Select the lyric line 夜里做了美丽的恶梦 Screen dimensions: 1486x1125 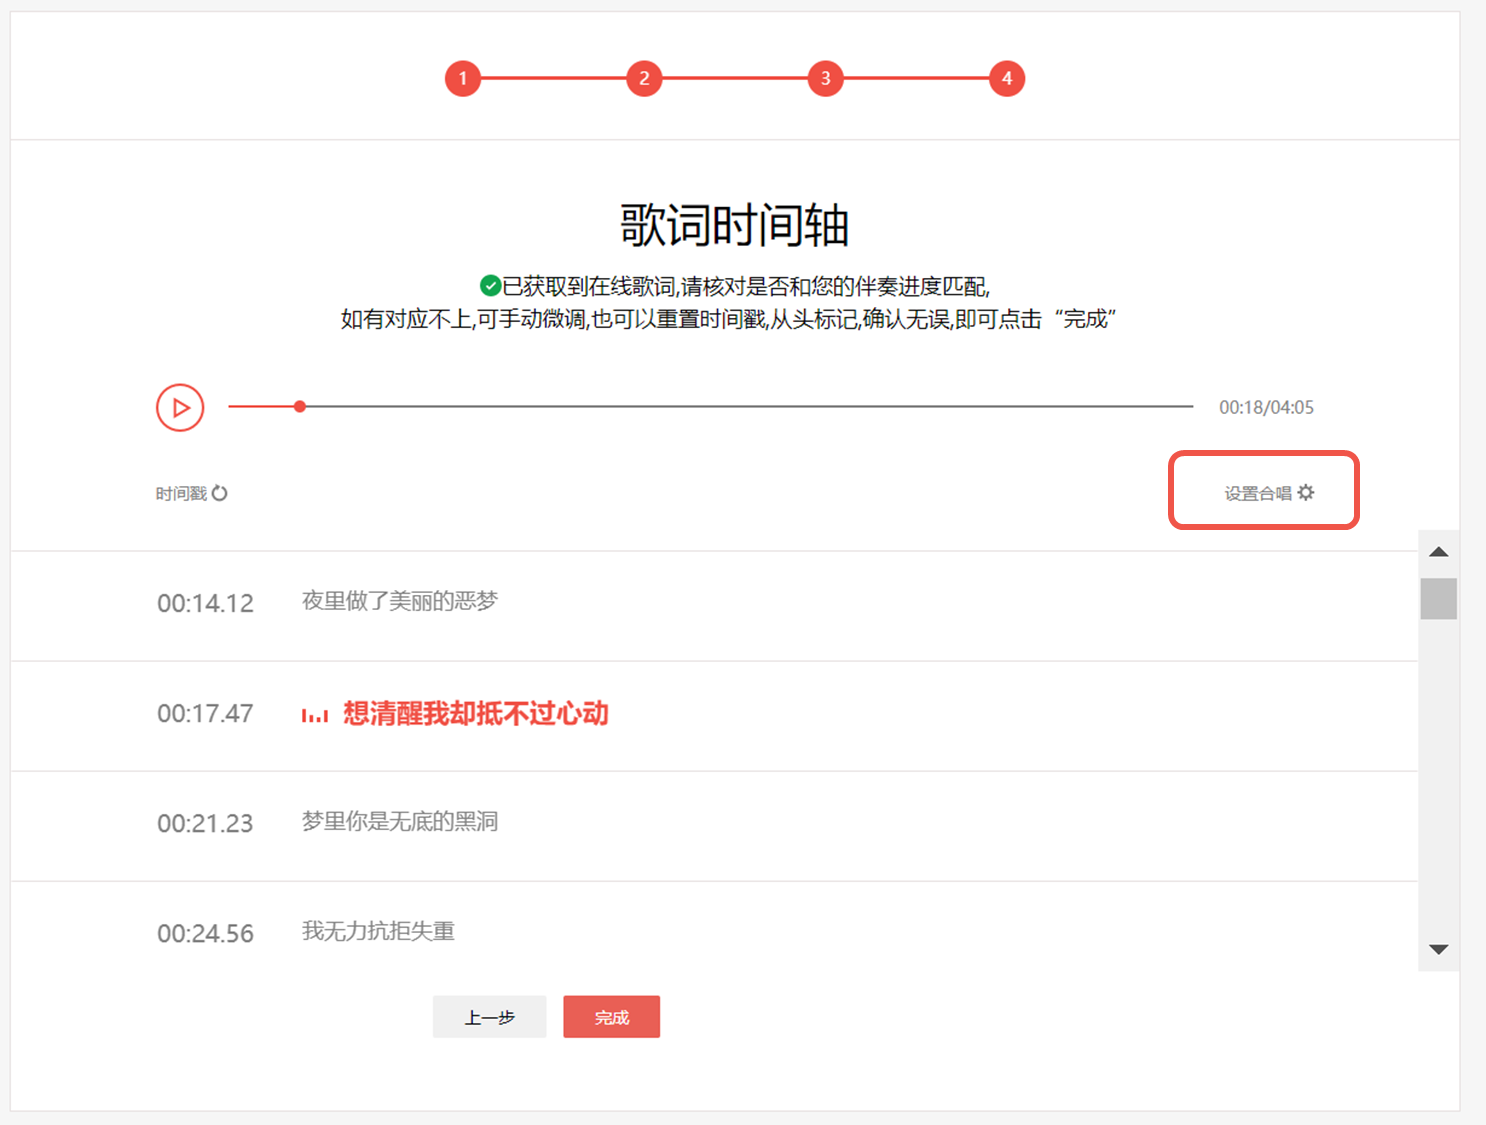click(x=398, y=601)
